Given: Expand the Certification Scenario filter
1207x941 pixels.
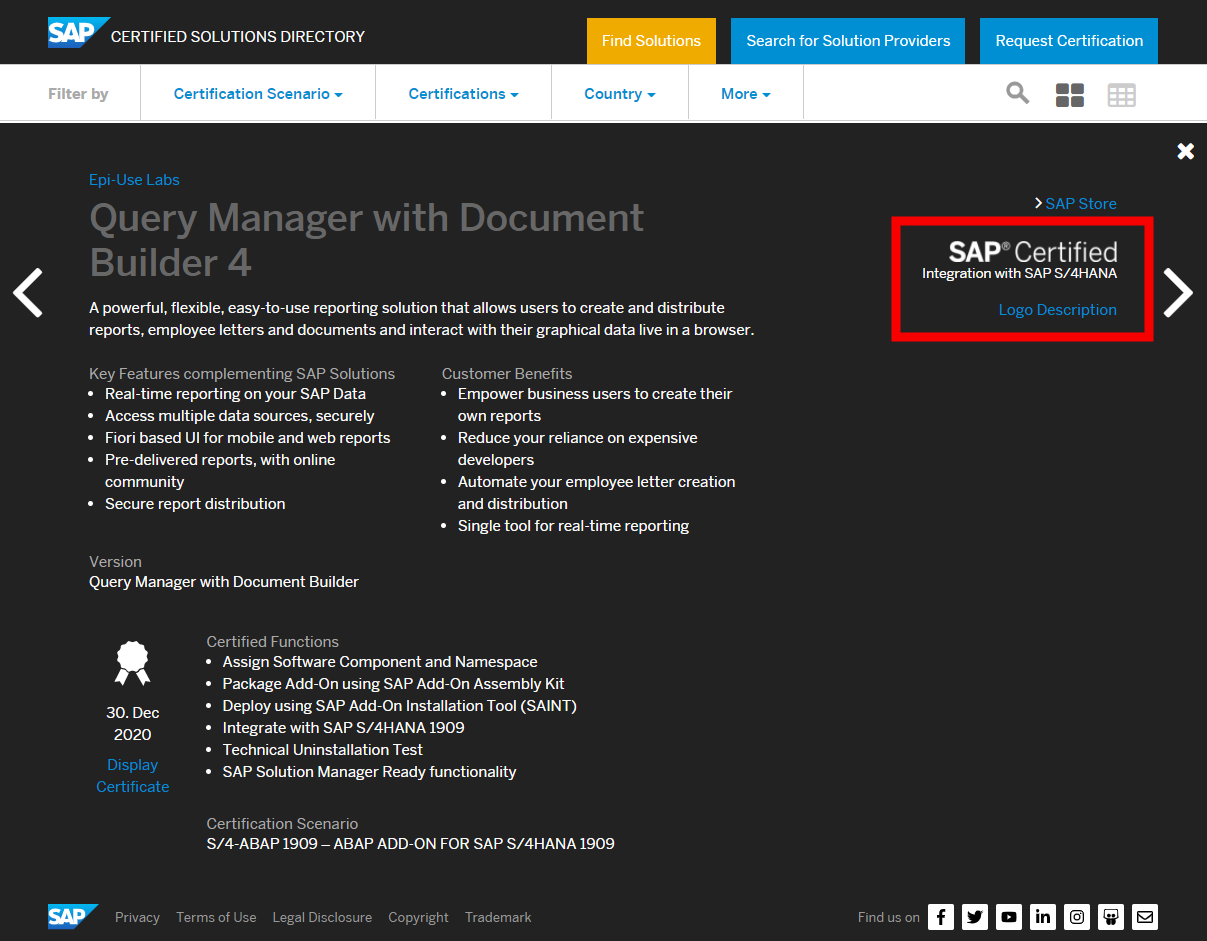Looking at the screenshot, I should tap(258, 94).
